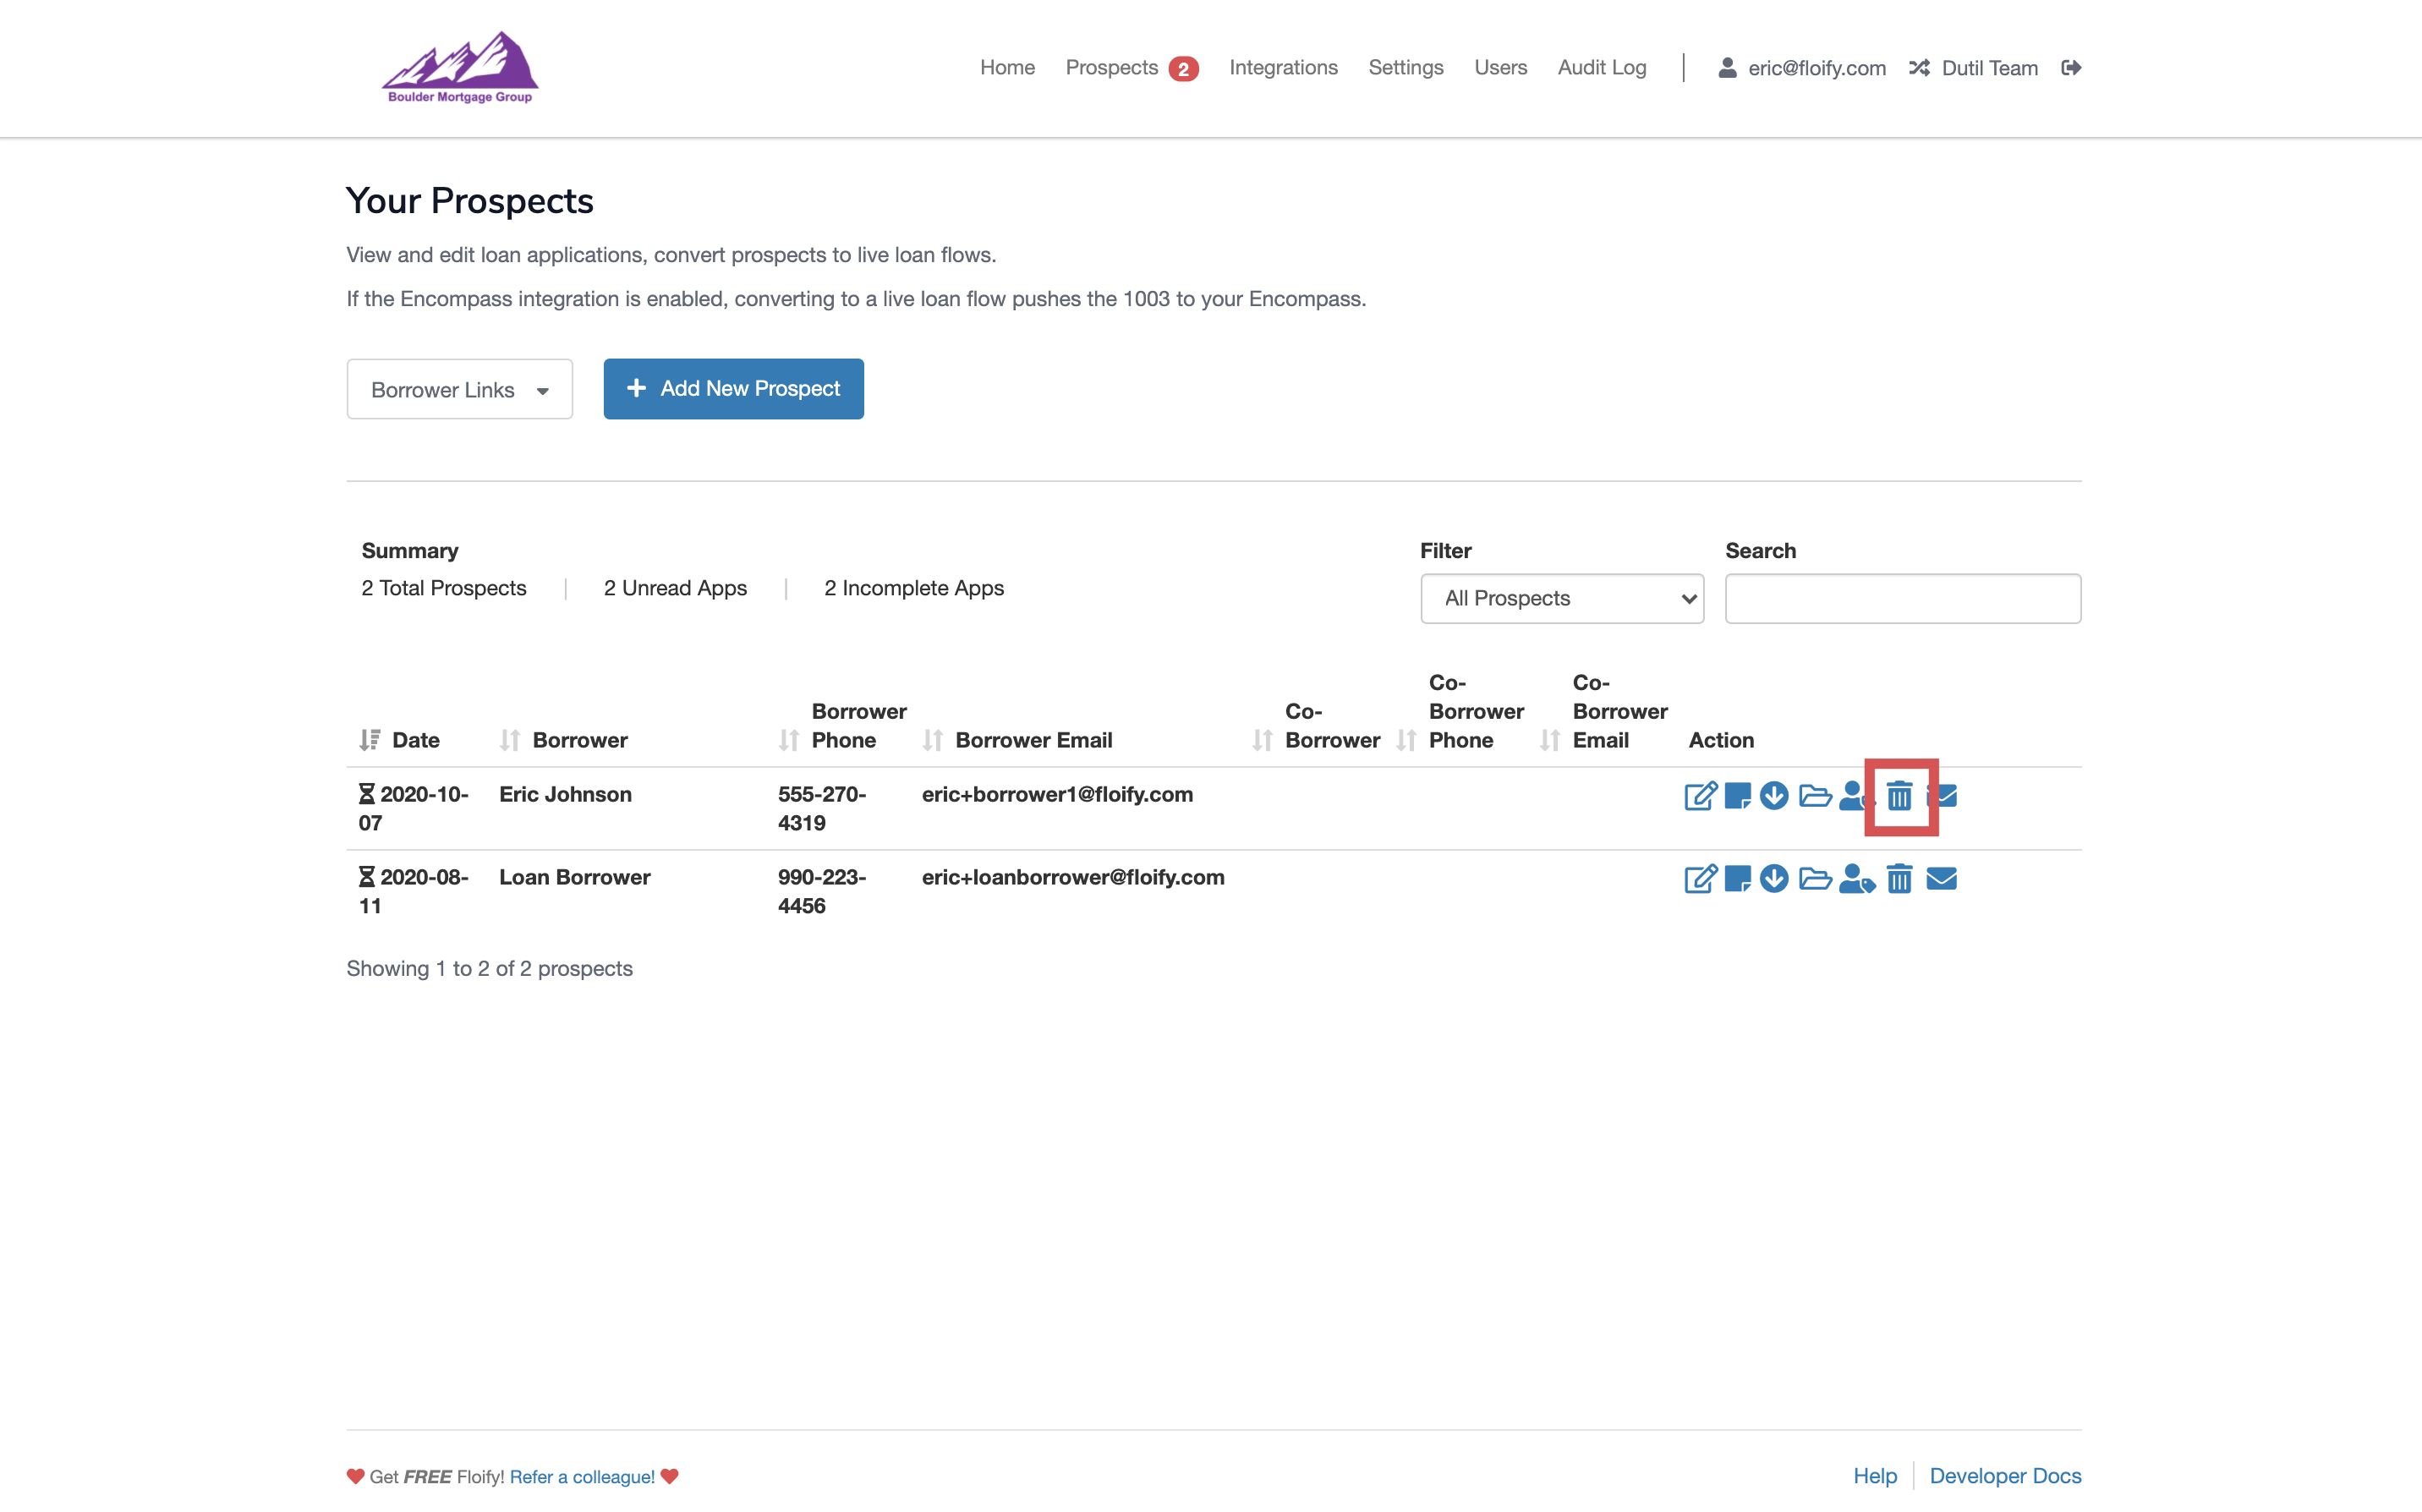Focus the Search input field
Image resolution: width=2422 pixels, height=1512 pixels.
pyautogui.click(x=1902, y=598)
